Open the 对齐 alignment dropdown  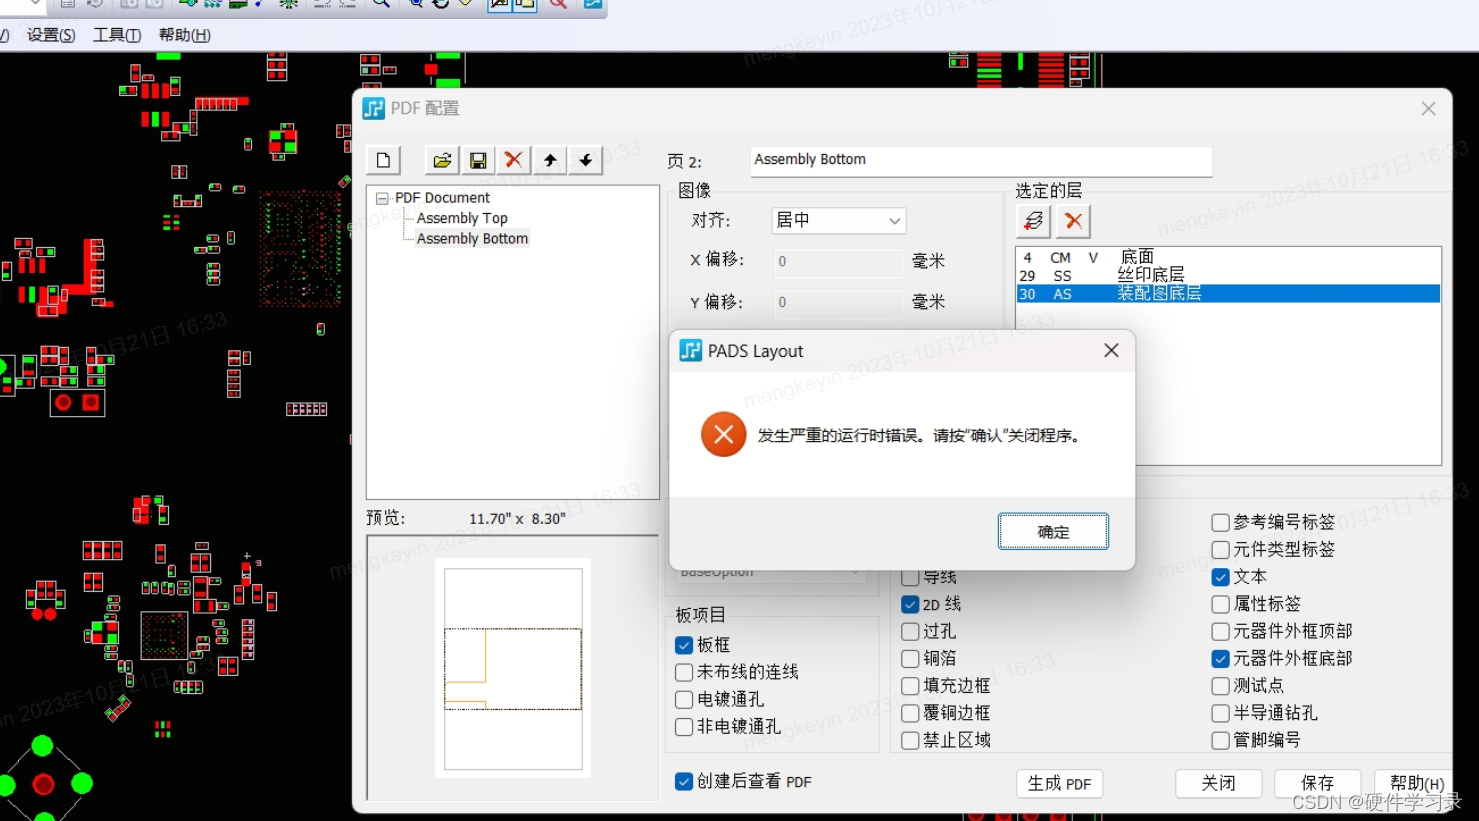[x=895, y=220]
